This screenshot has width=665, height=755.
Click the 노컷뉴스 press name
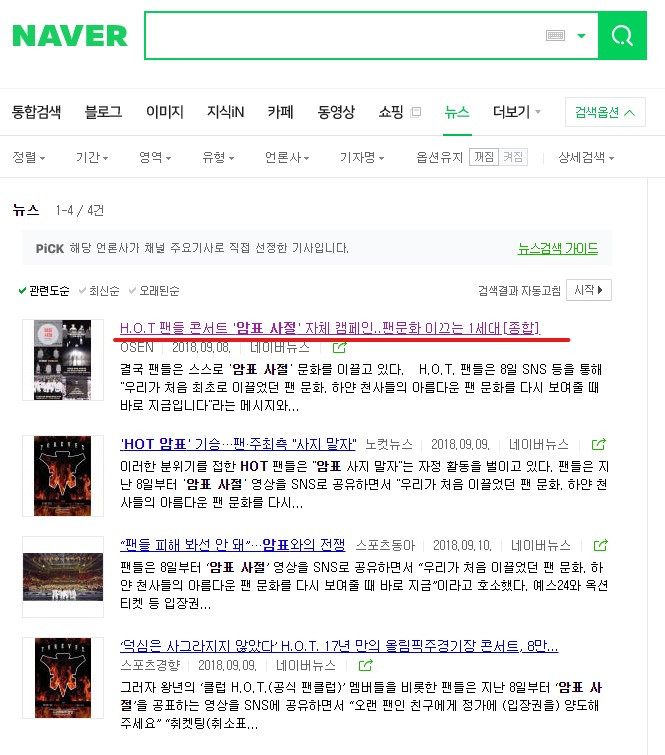point(389,444)
